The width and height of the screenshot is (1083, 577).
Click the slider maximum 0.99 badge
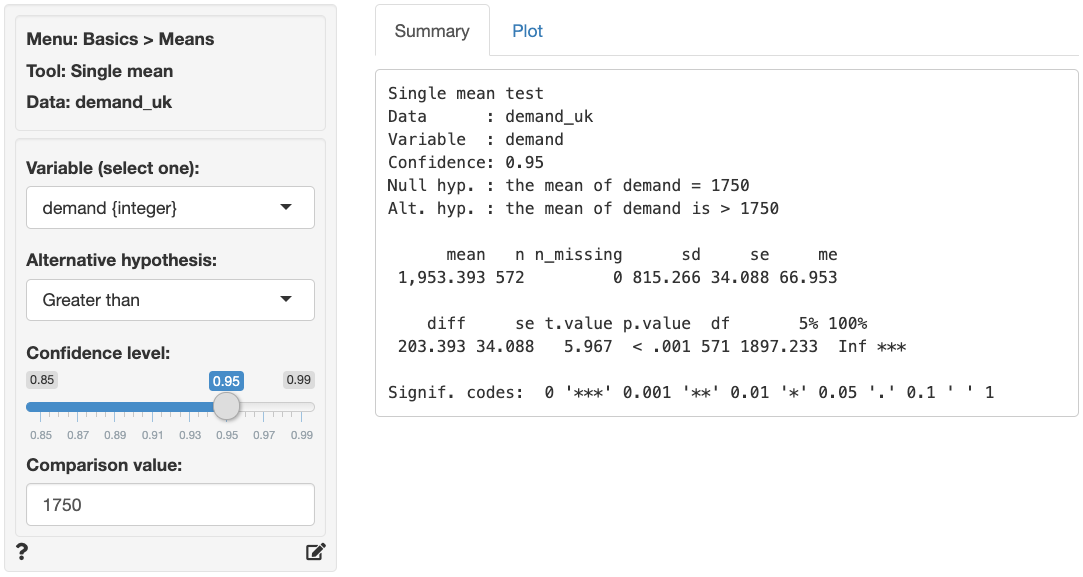coord(299,380)
